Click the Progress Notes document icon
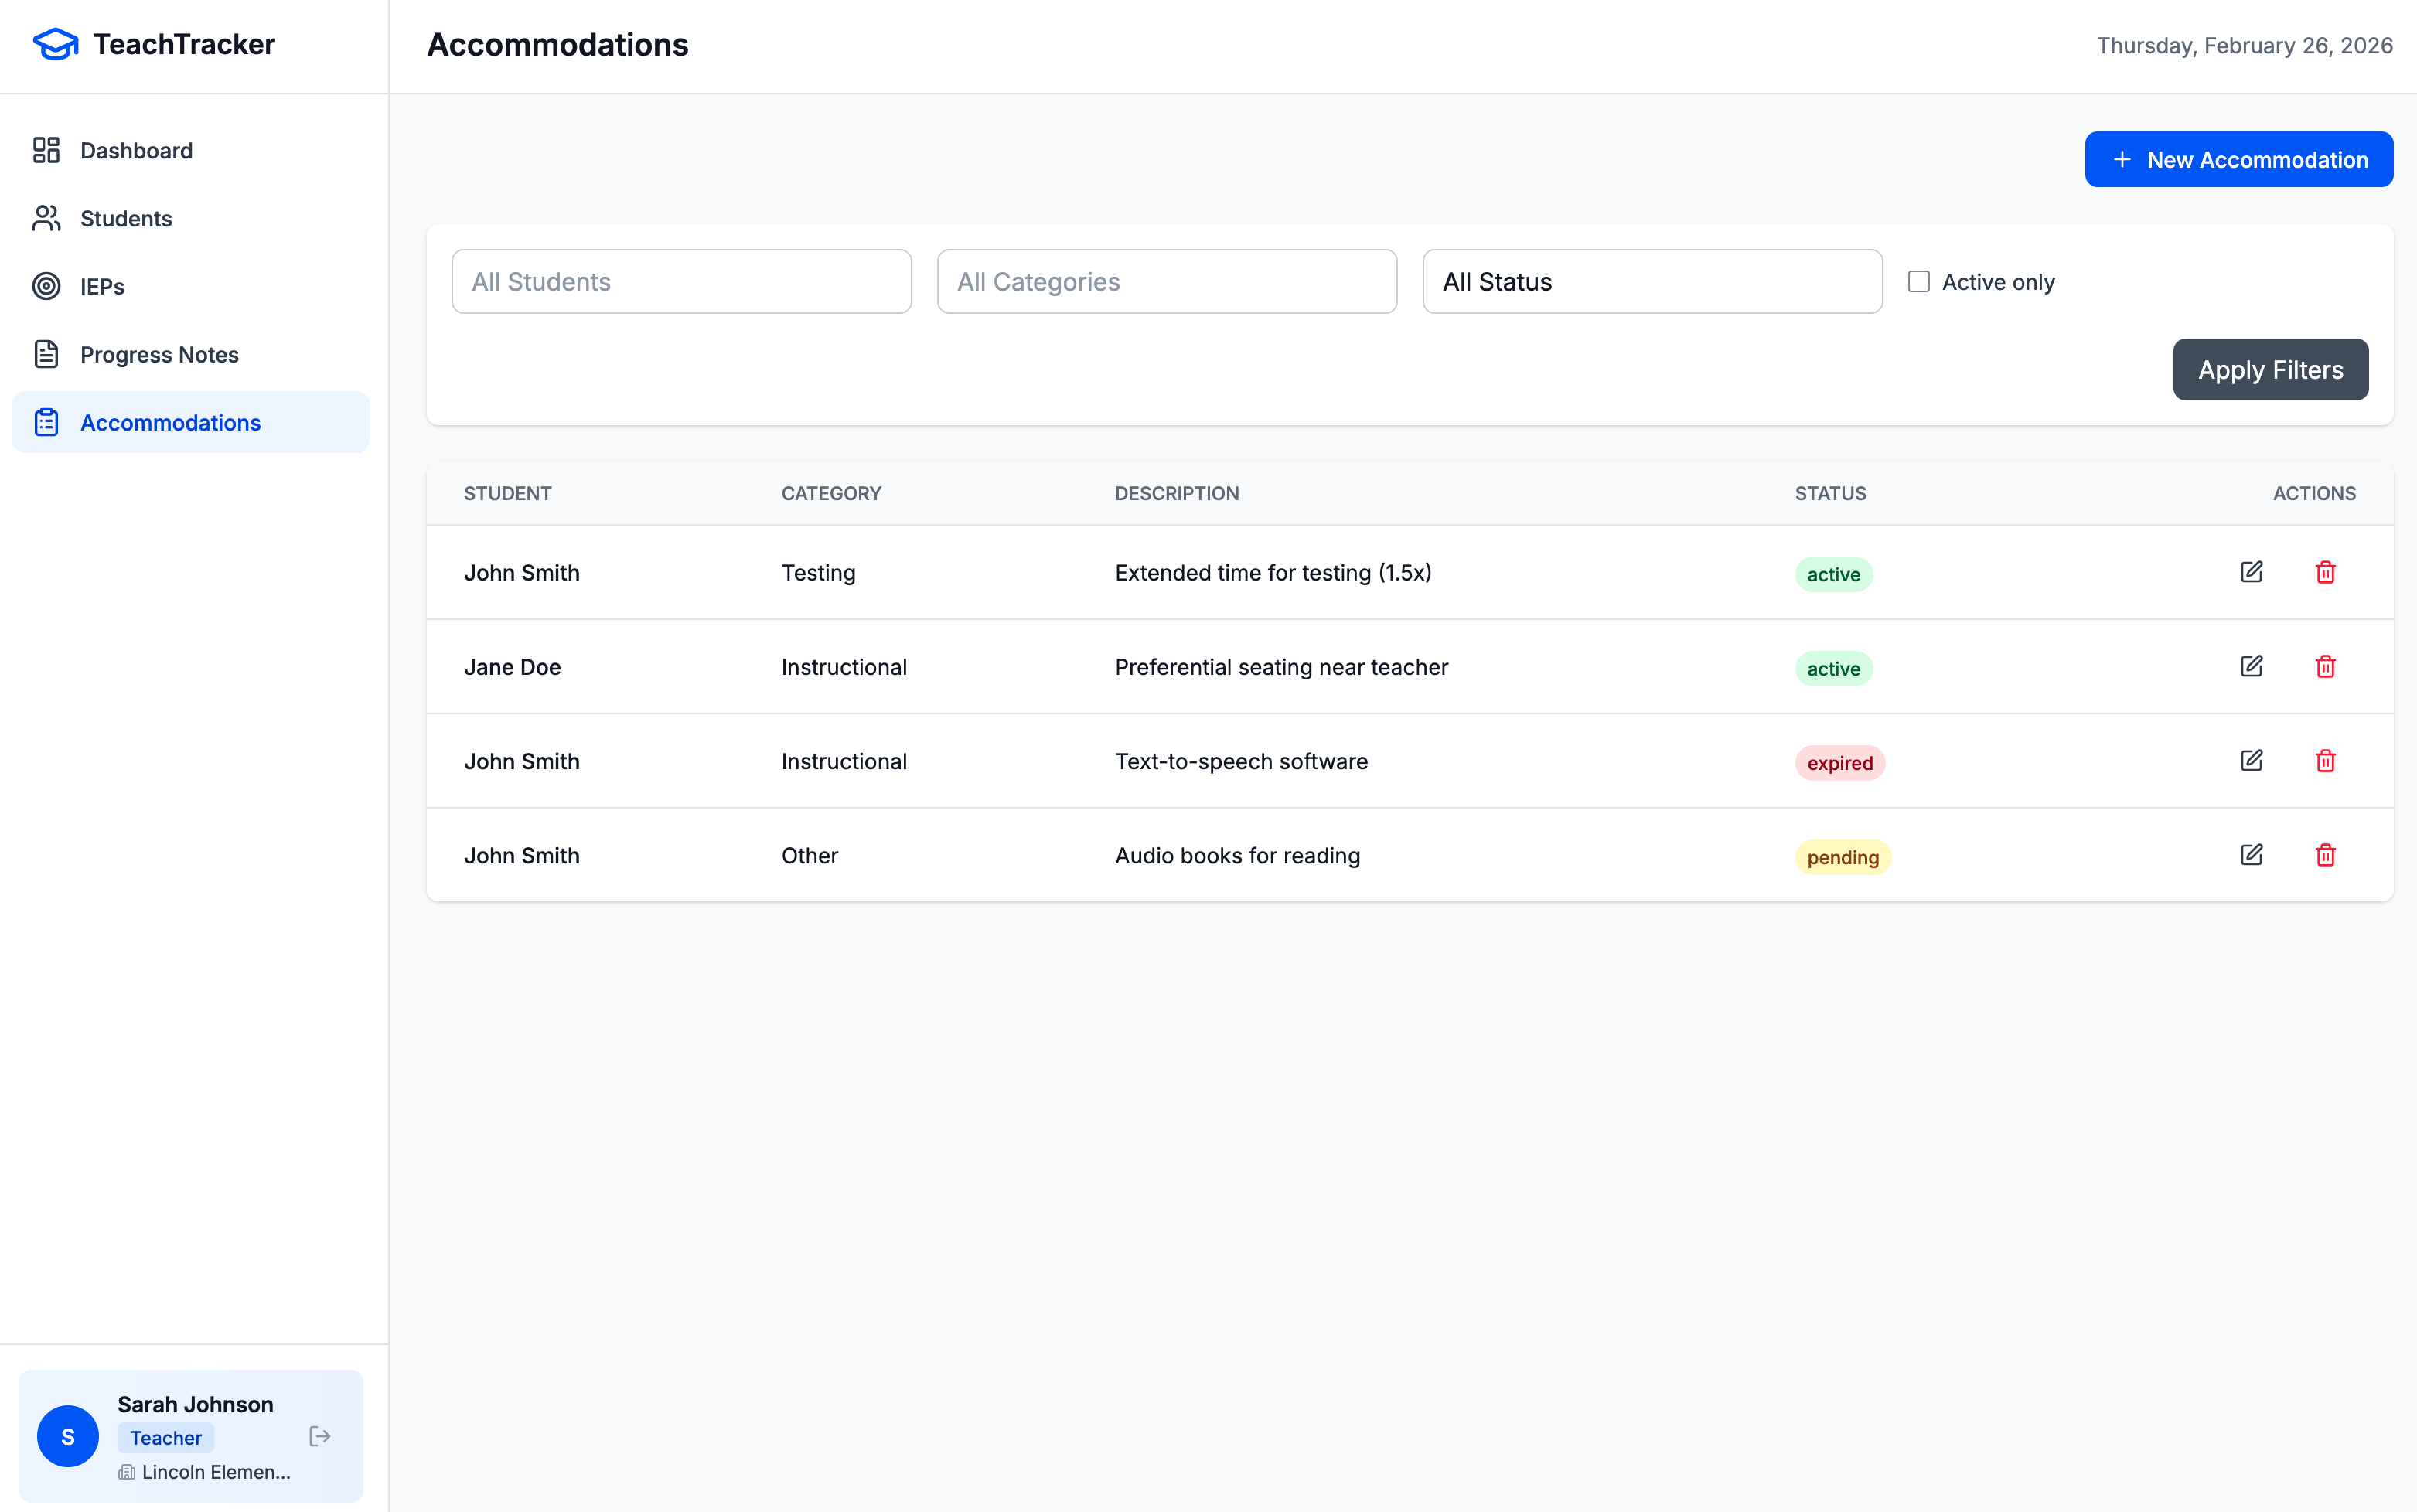 [46, 354]
